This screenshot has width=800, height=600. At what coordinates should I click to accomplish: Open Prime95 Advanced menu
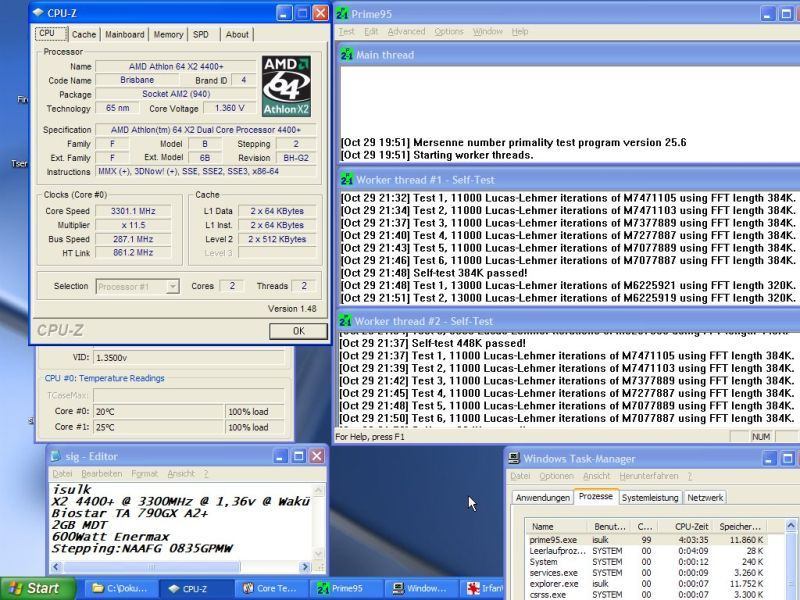[406, 32]
